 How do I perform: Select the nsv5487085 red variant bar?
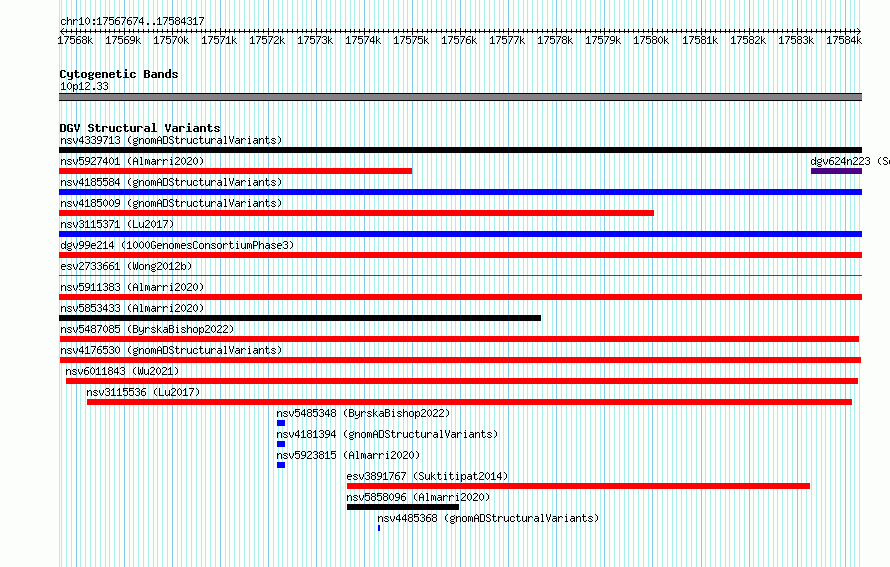pos(459,339)
